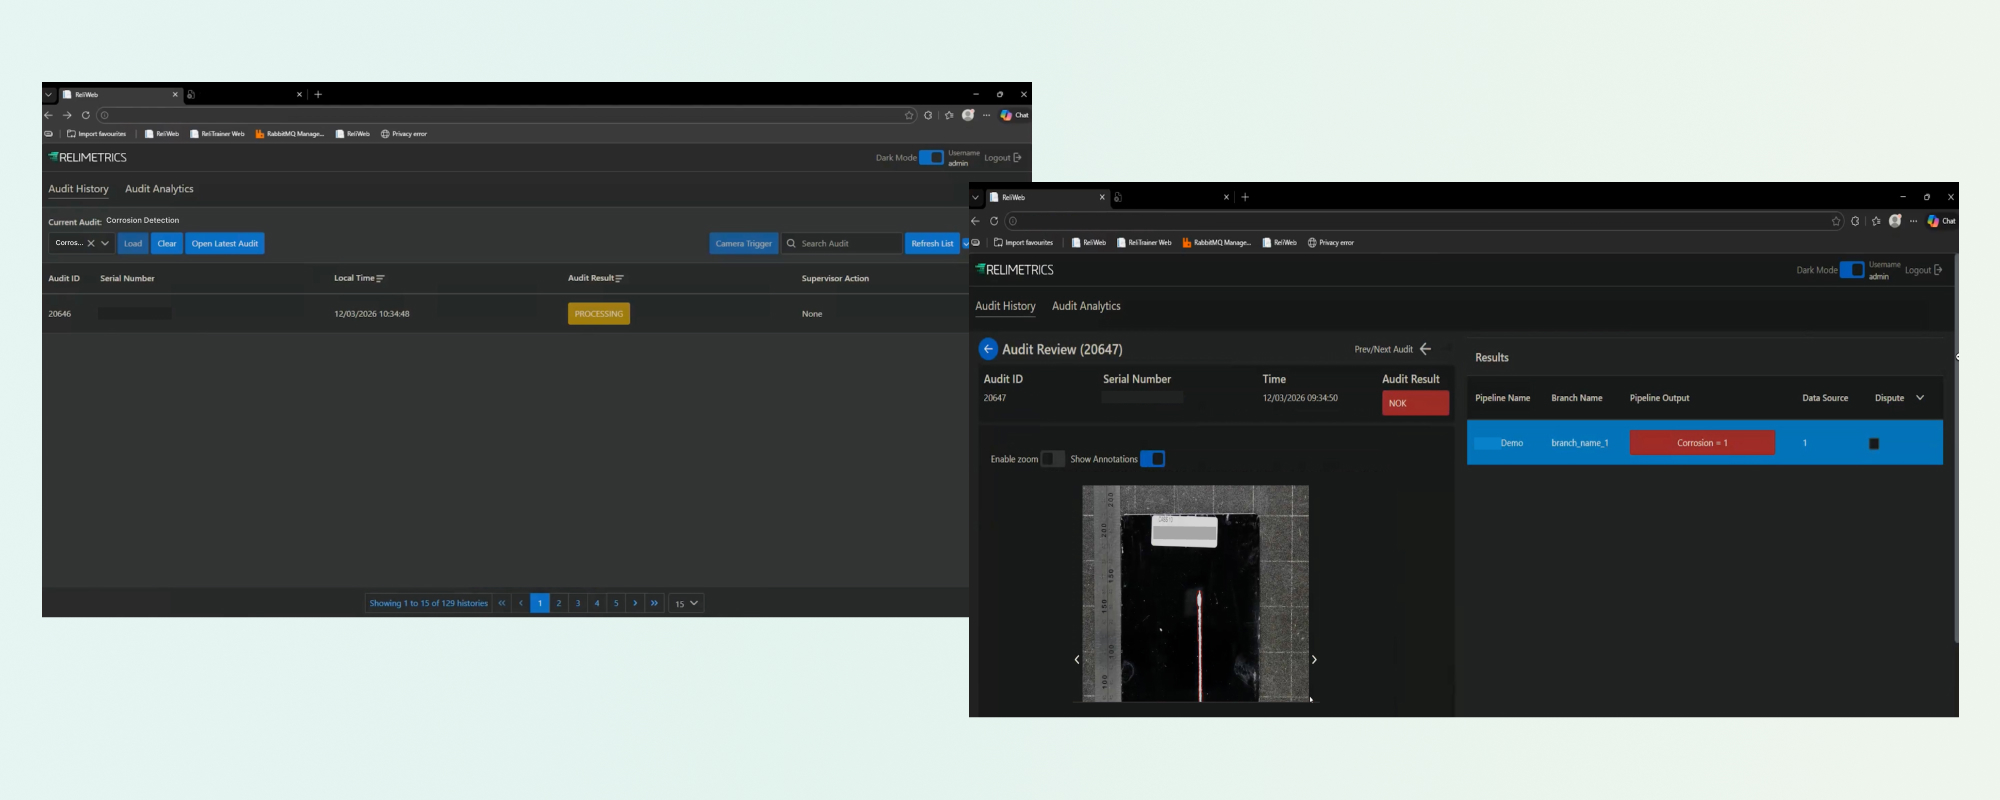Turn on Enable zoom switch
The image size is (2000, 800).
pyautogui.click(x=1052, y=459)
